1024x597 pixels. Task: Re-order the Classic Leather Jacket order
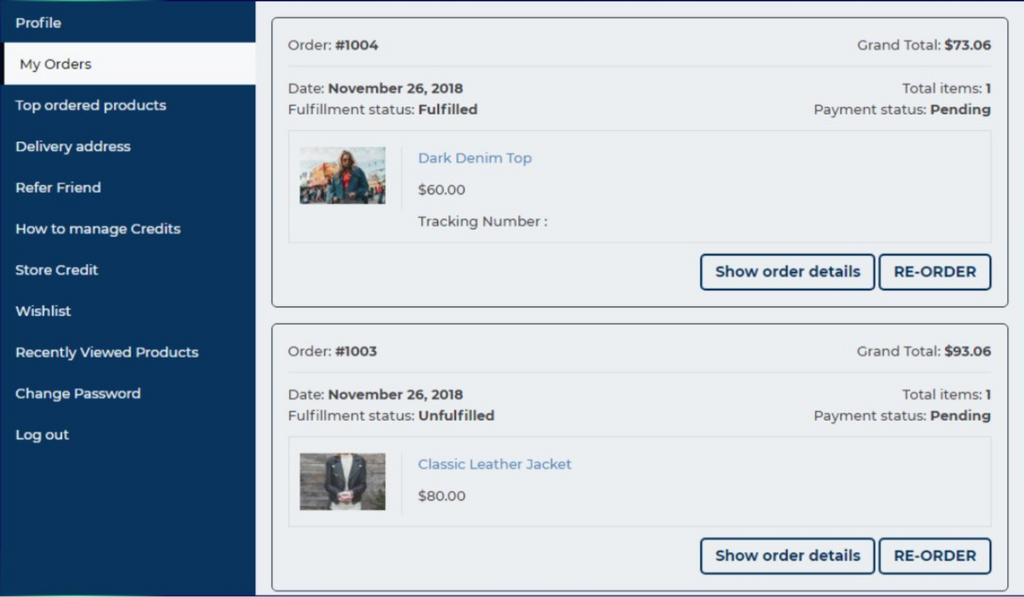point(935,556)
